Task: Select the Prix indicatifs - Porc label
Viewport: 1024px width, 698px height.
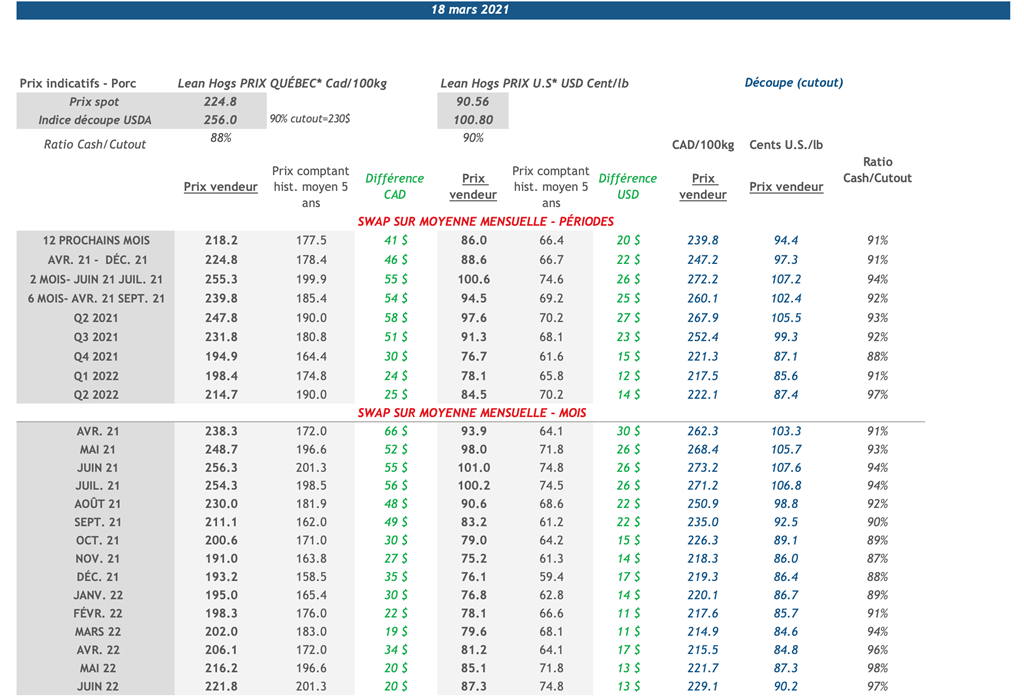Action: (78, 84)
